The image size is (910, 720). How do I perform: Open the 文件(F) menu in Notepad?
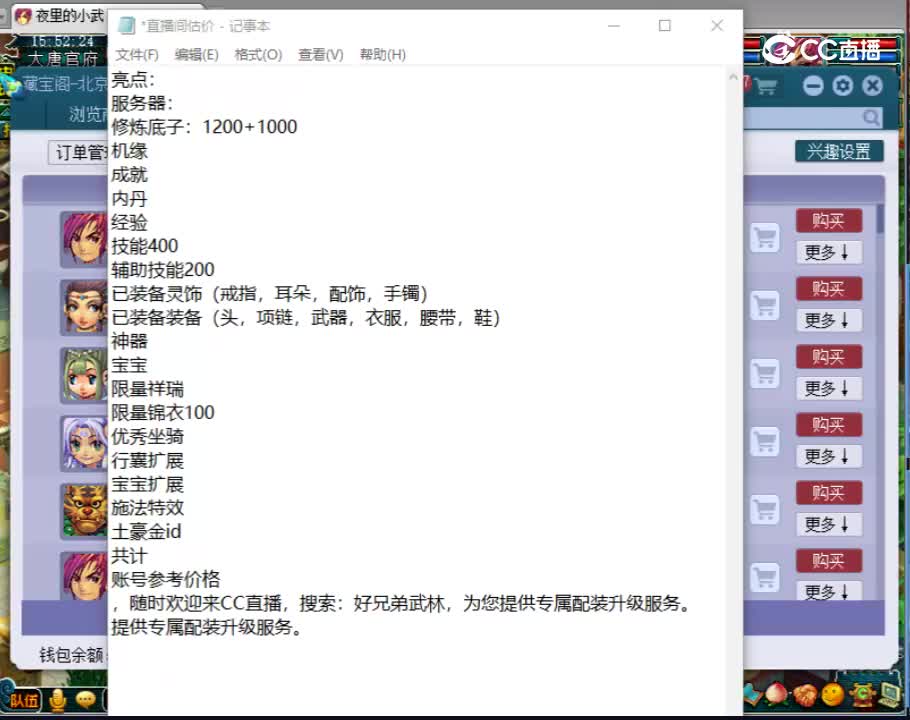point(136,55)
